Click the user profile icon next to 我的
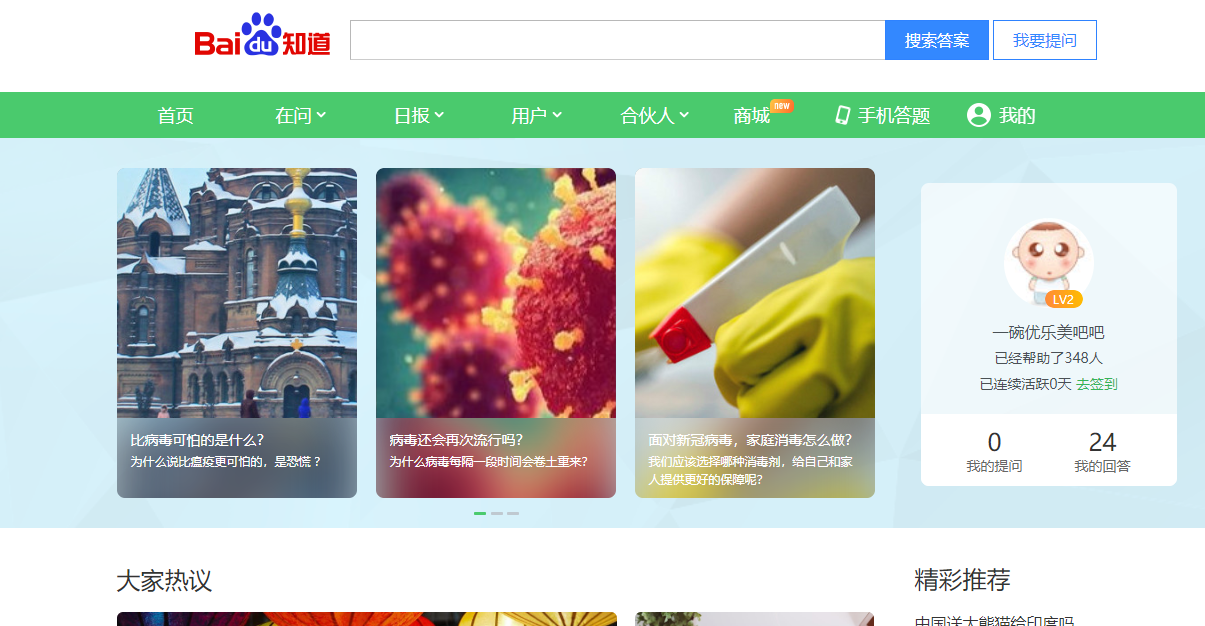The height and width of the screenshot is (626, 1205). (x=977, y=115)
